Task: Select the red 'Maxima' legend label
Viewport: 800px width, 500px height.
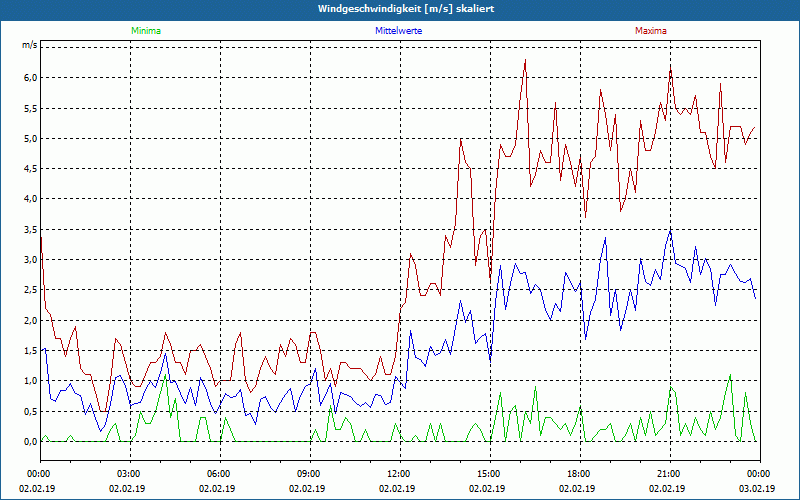Action: [x=651, y=31]
